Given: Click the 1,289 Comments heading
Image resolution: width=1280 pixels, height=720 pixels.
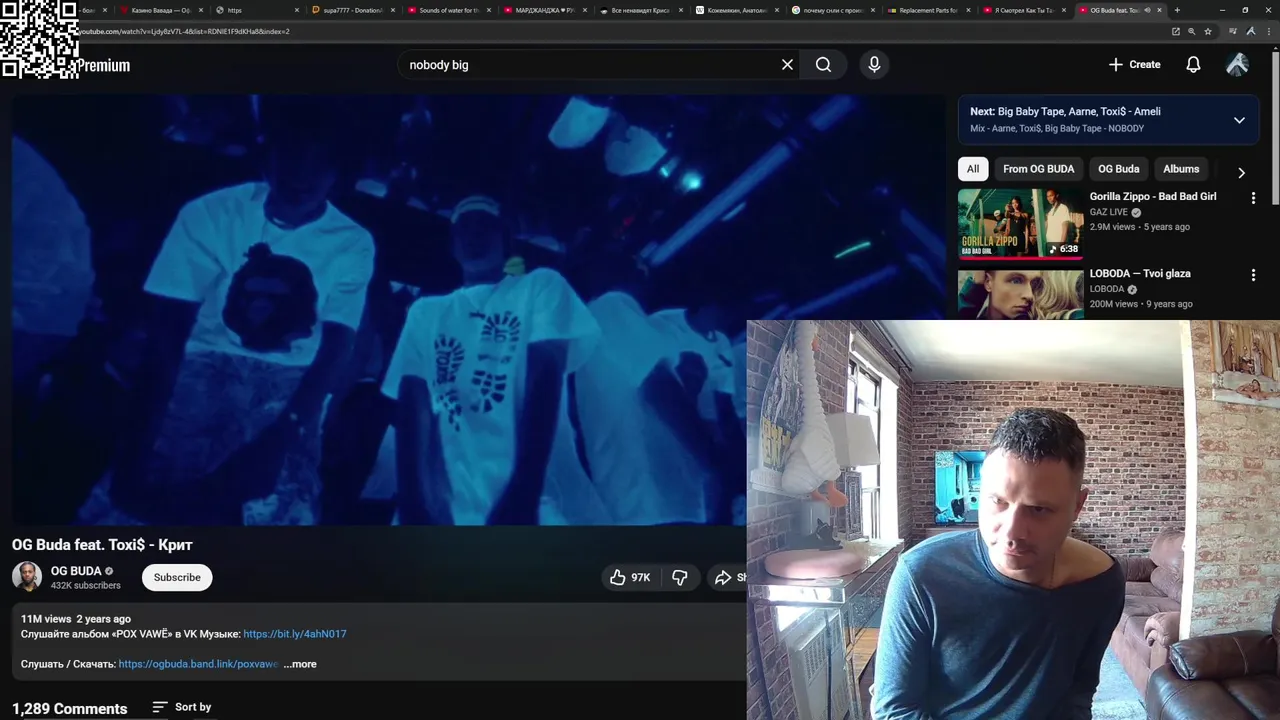Looking at the screenshot, I should [70, 708].
